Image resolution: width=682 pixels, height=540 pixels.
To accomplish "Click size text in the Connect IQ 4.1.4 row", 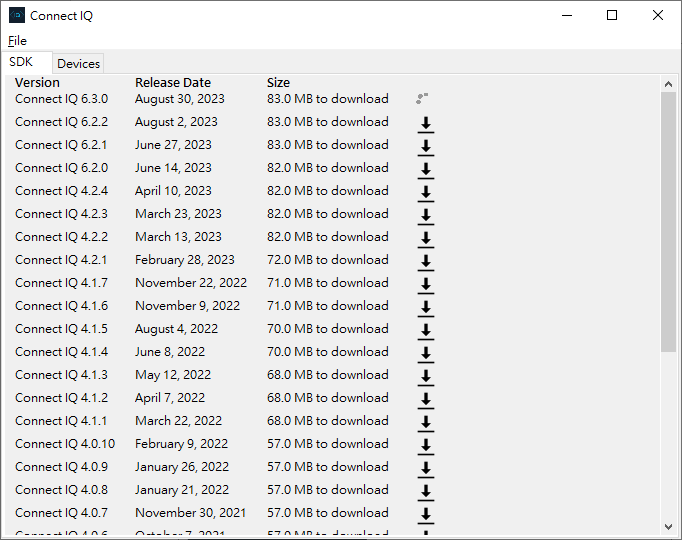I will click(x=328, y=352).
